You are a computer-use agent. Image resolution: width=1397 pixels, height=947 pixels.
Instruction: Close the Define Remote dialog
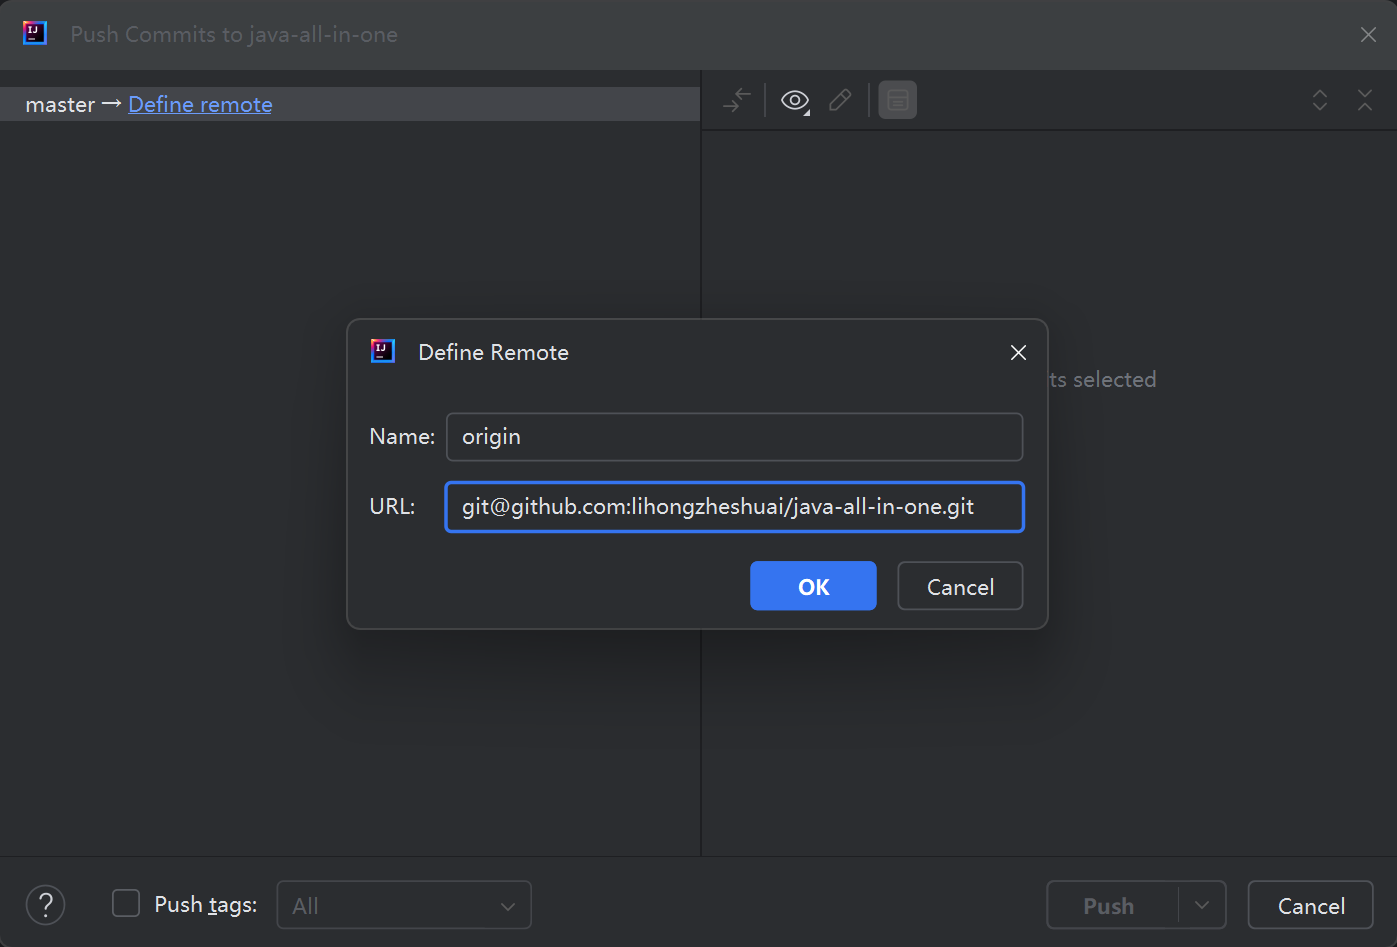[1018, 352]
